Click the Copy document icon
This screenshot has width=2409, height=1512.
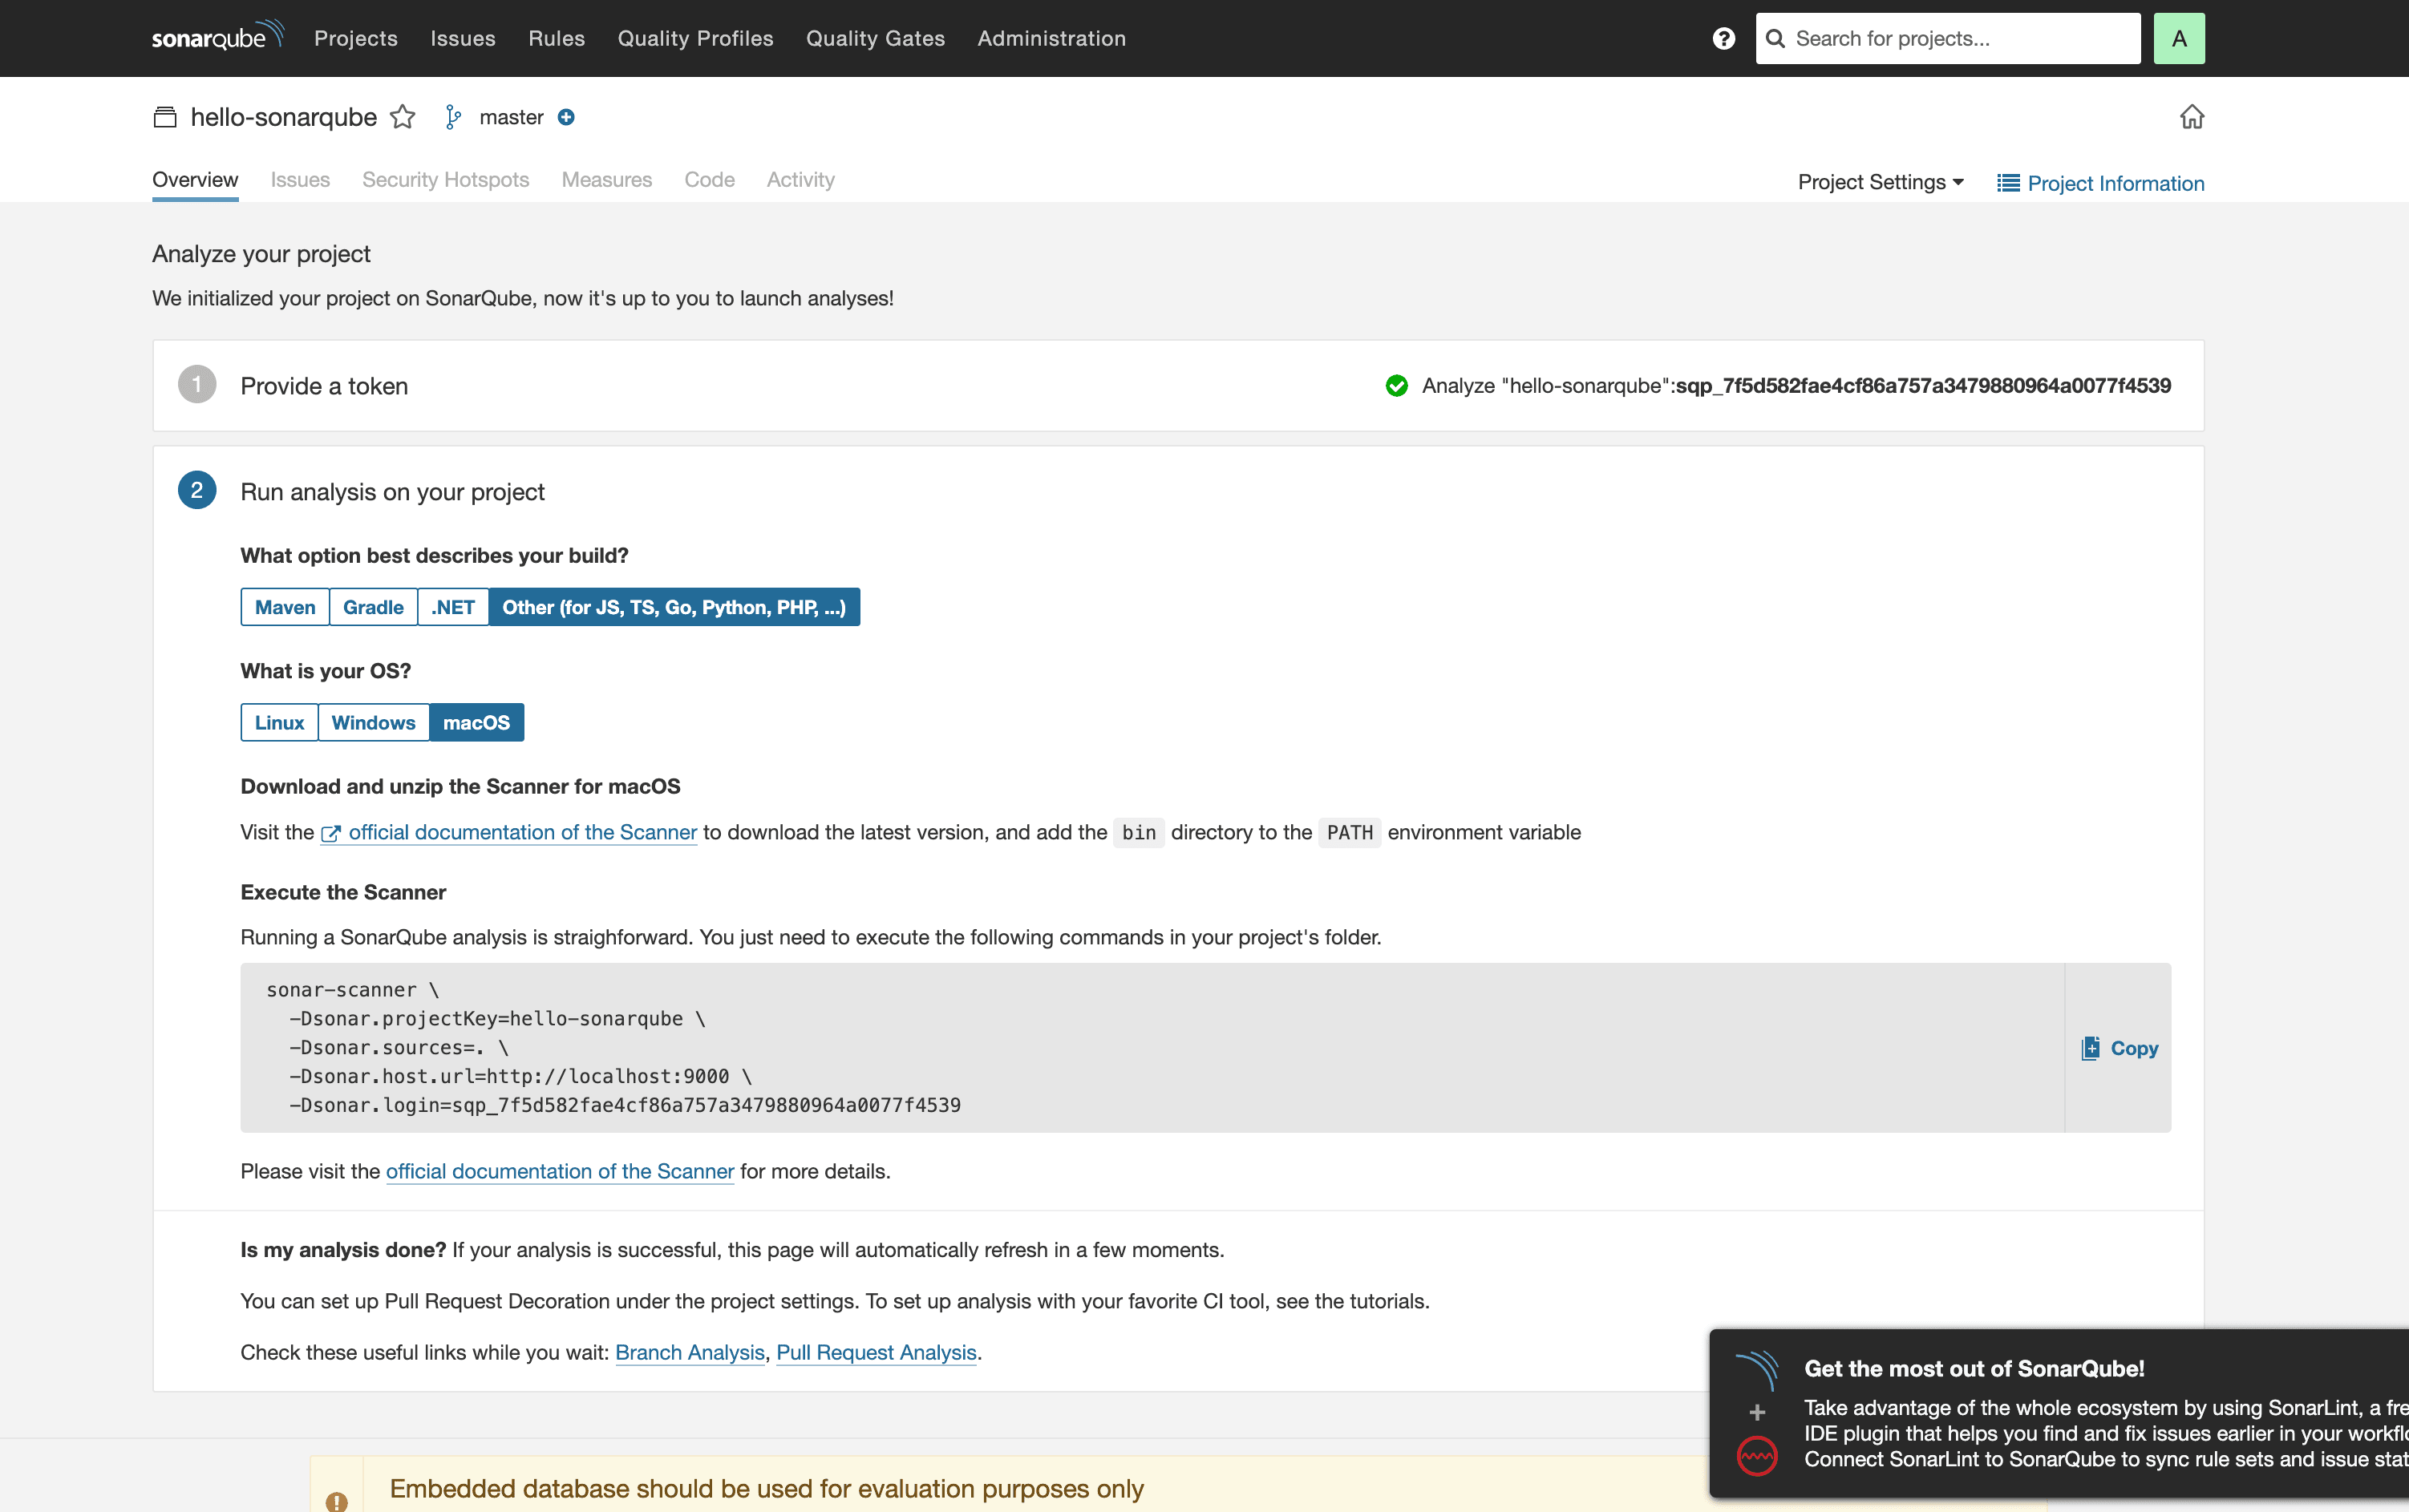2090,1048
